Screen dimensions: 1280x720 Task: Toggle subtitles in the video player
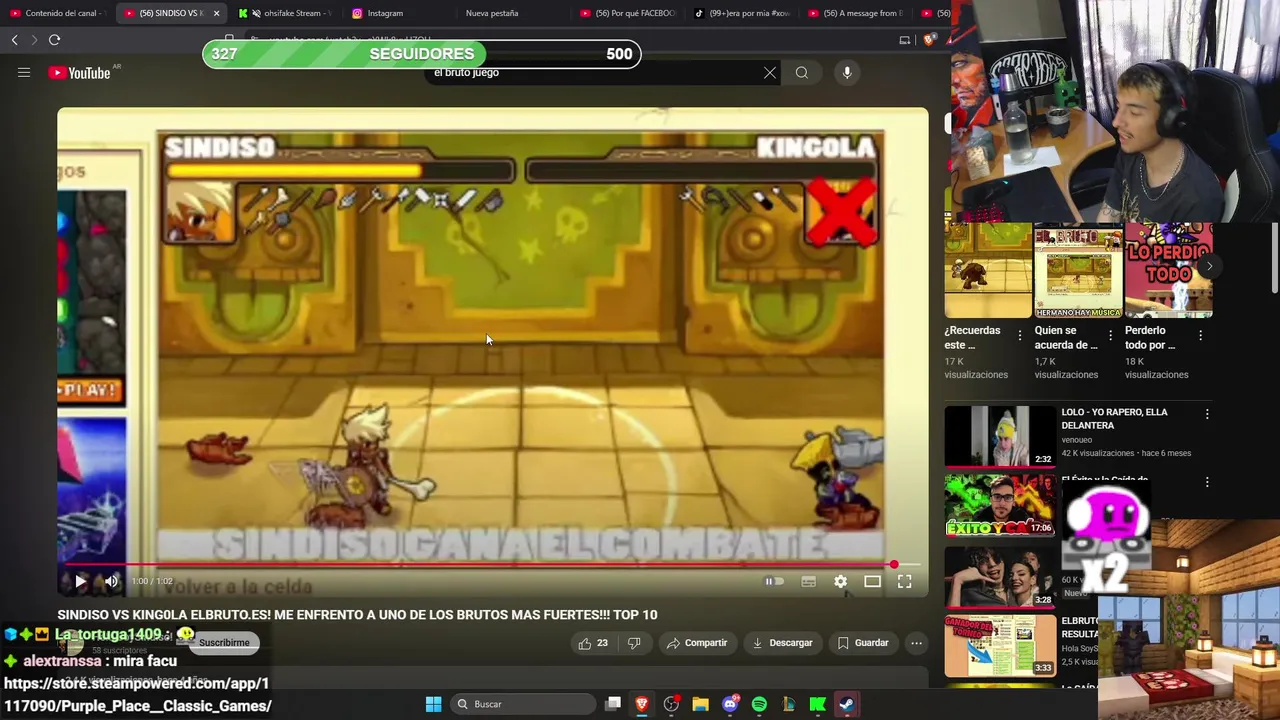[808, 581]
